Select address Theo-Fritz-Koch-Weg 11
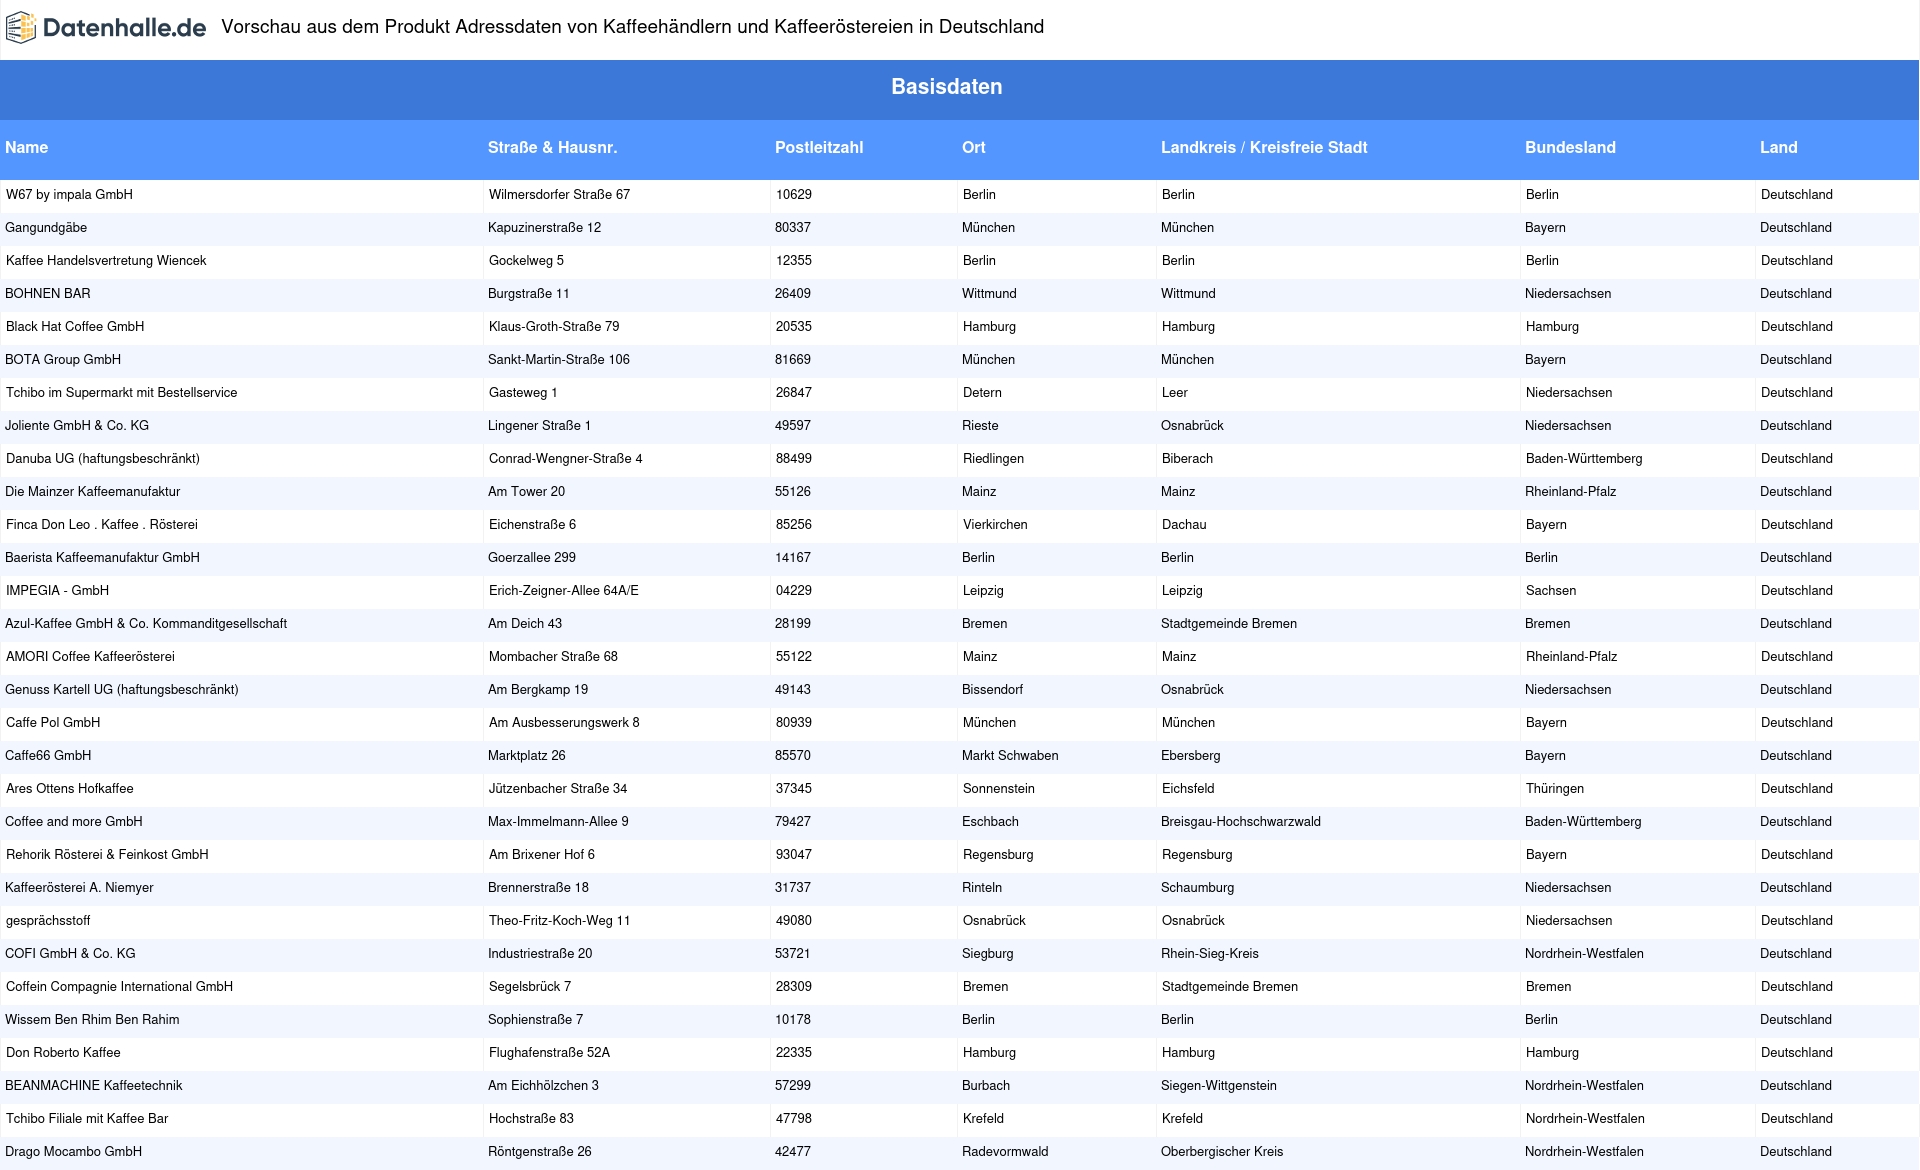This screenshot has width=1920, height=1170. point(560,921)
